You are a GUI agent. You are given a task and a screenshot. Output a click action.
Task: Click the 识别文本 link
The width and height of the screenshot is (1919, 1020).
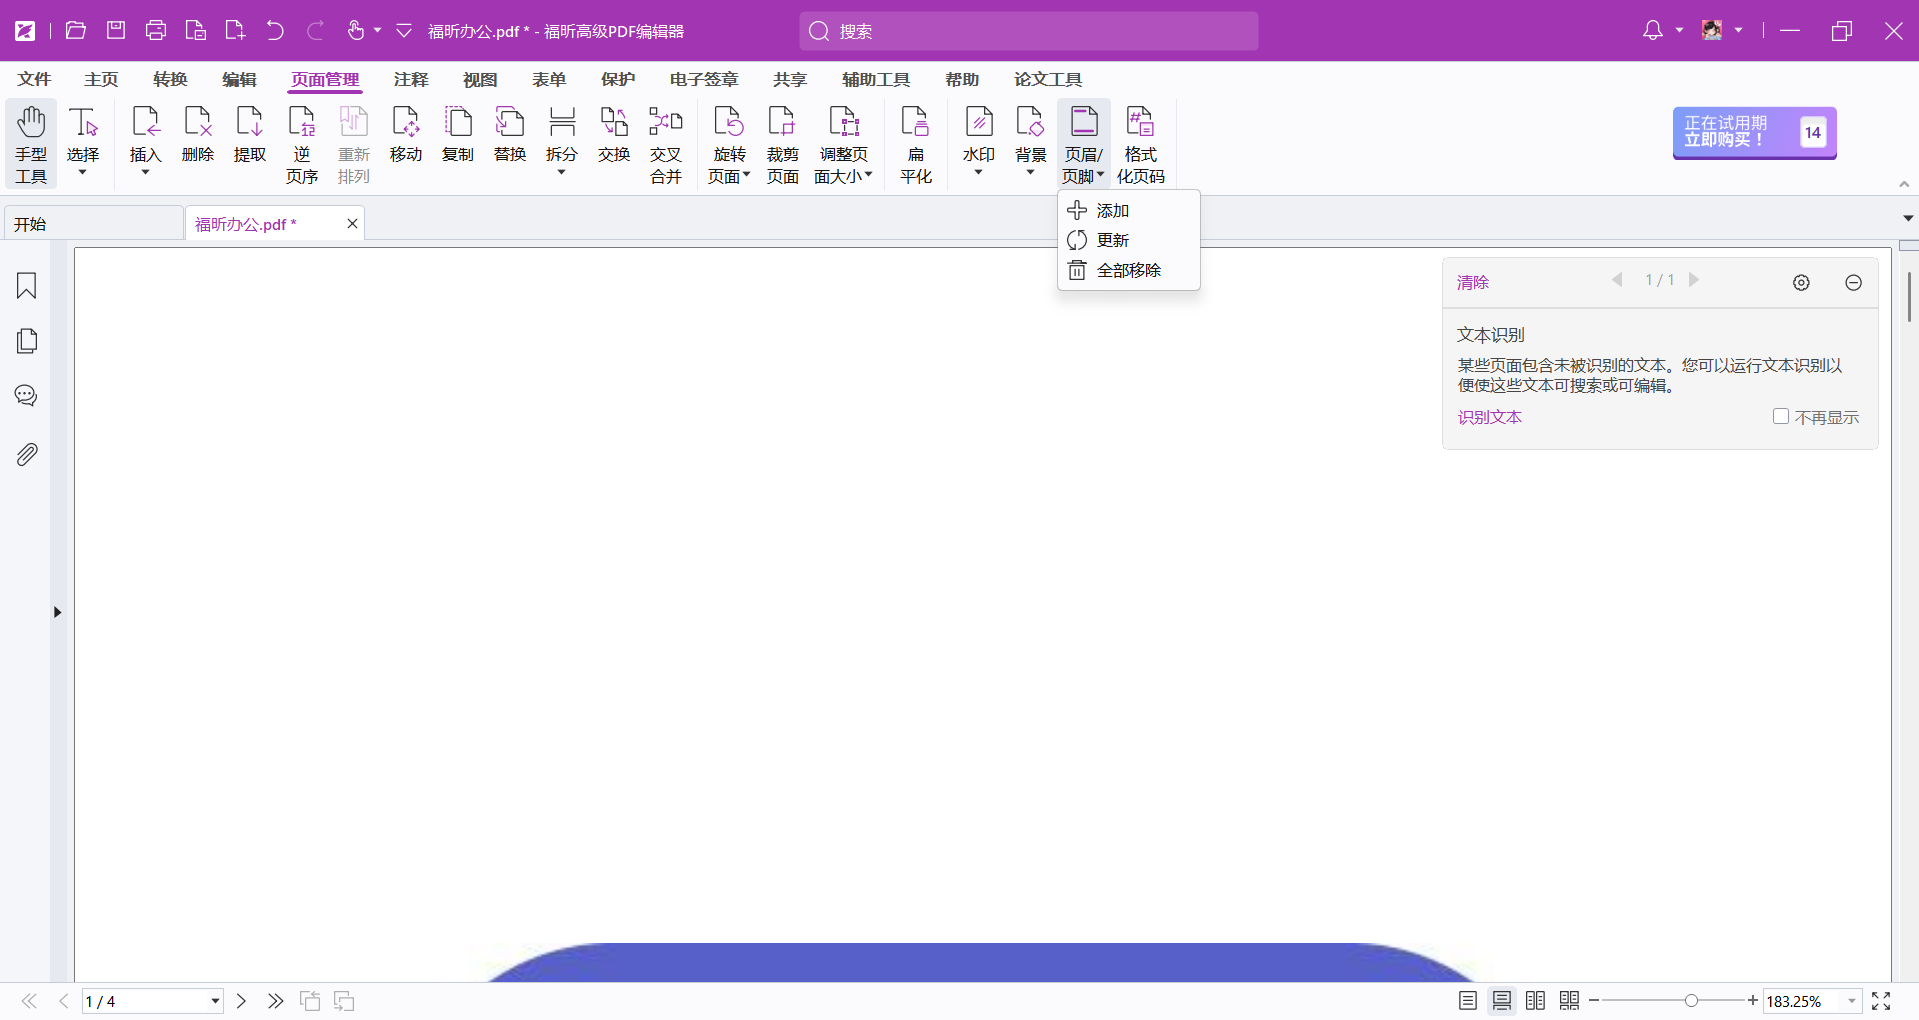coord(1489,418)
